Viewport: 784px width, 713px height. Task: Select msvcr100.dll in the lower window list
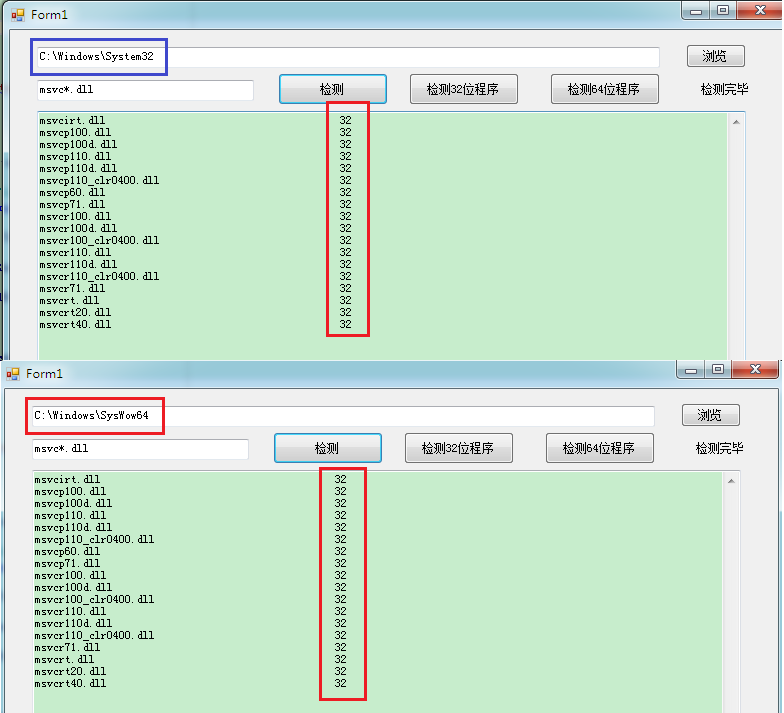(x=70, y=576)
